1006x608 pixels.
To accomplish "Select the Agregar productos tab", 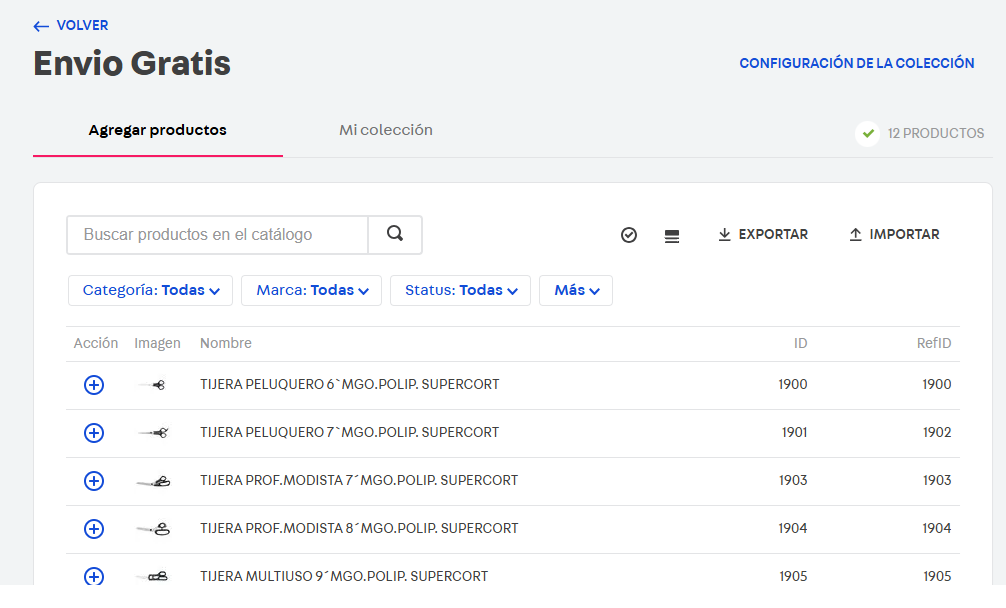I will 158,131.
